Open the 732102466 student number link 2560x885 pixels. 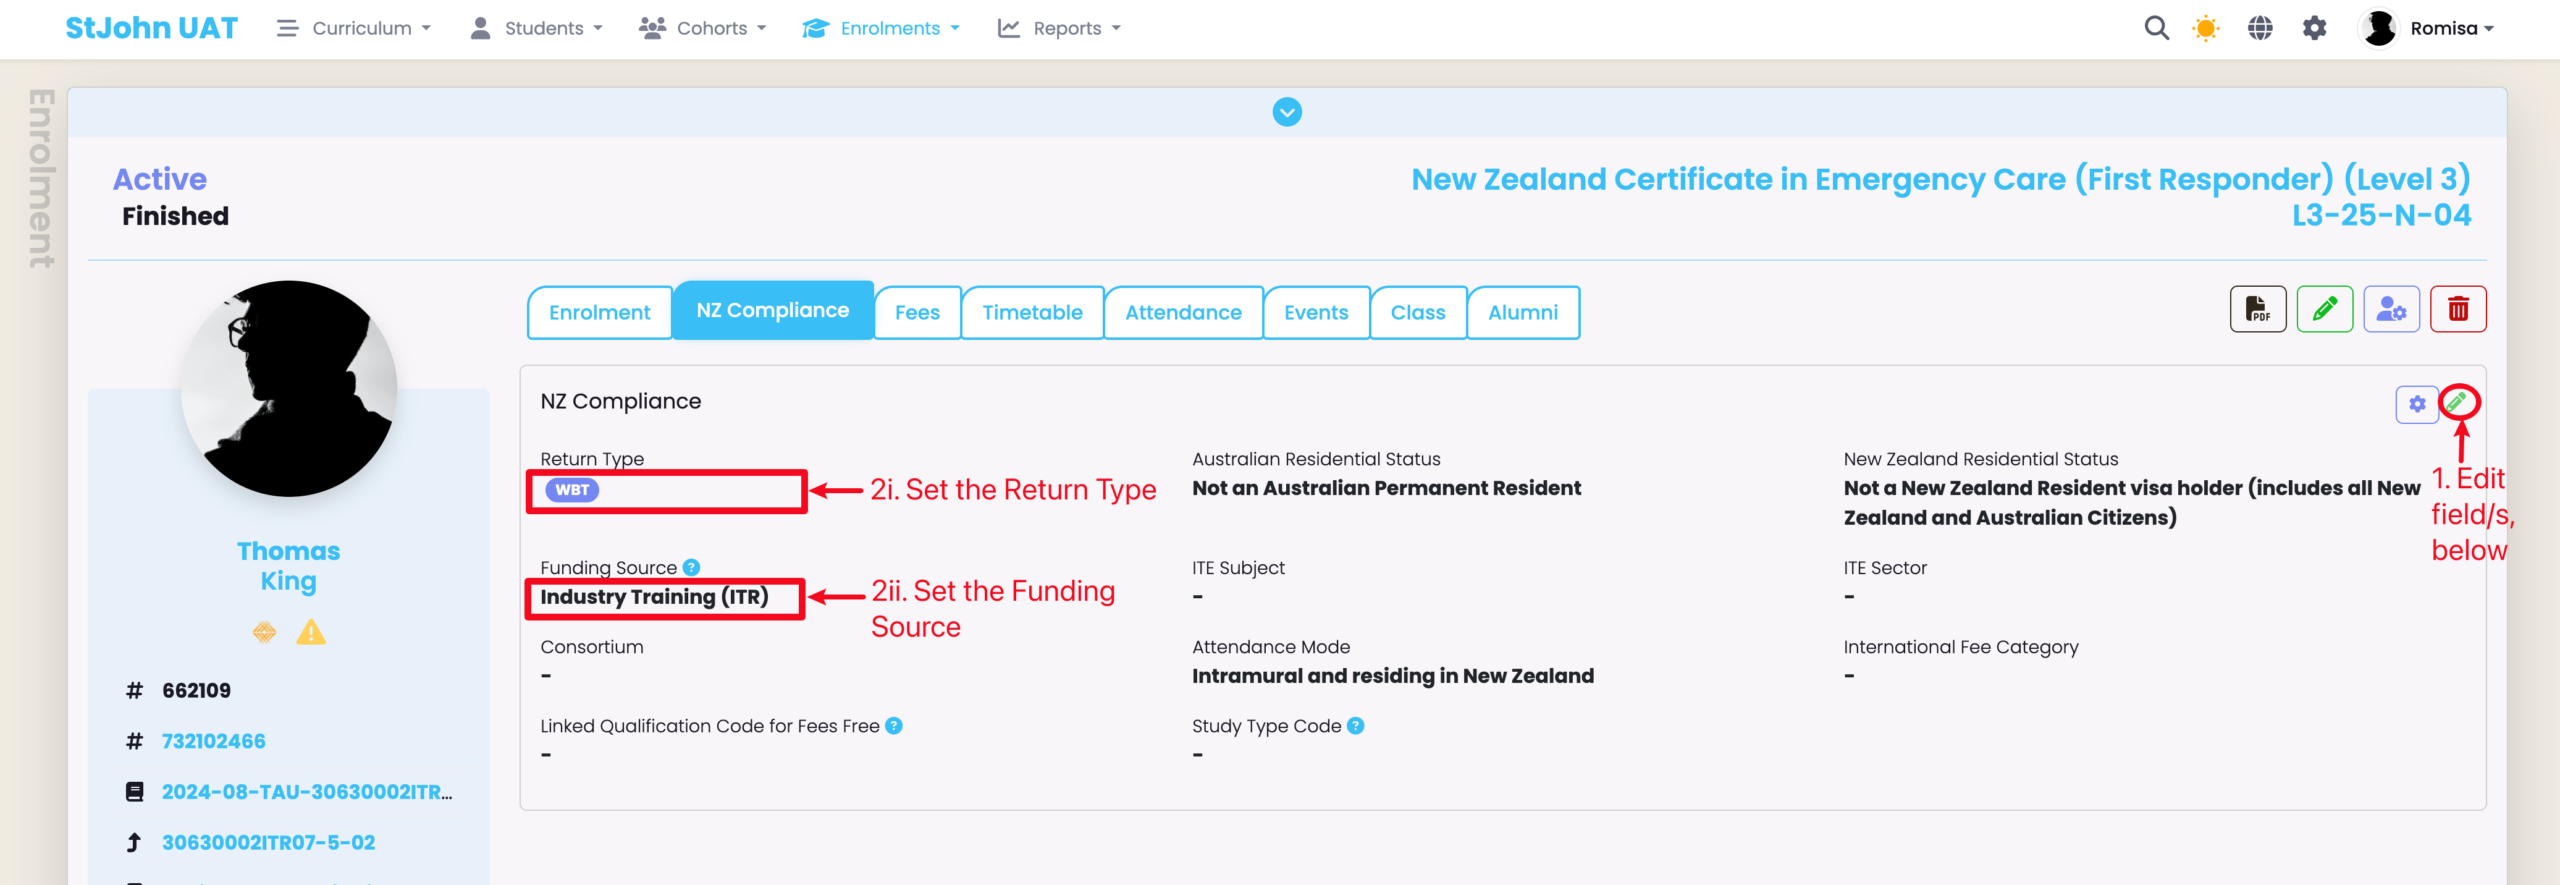tap(214, 741)
